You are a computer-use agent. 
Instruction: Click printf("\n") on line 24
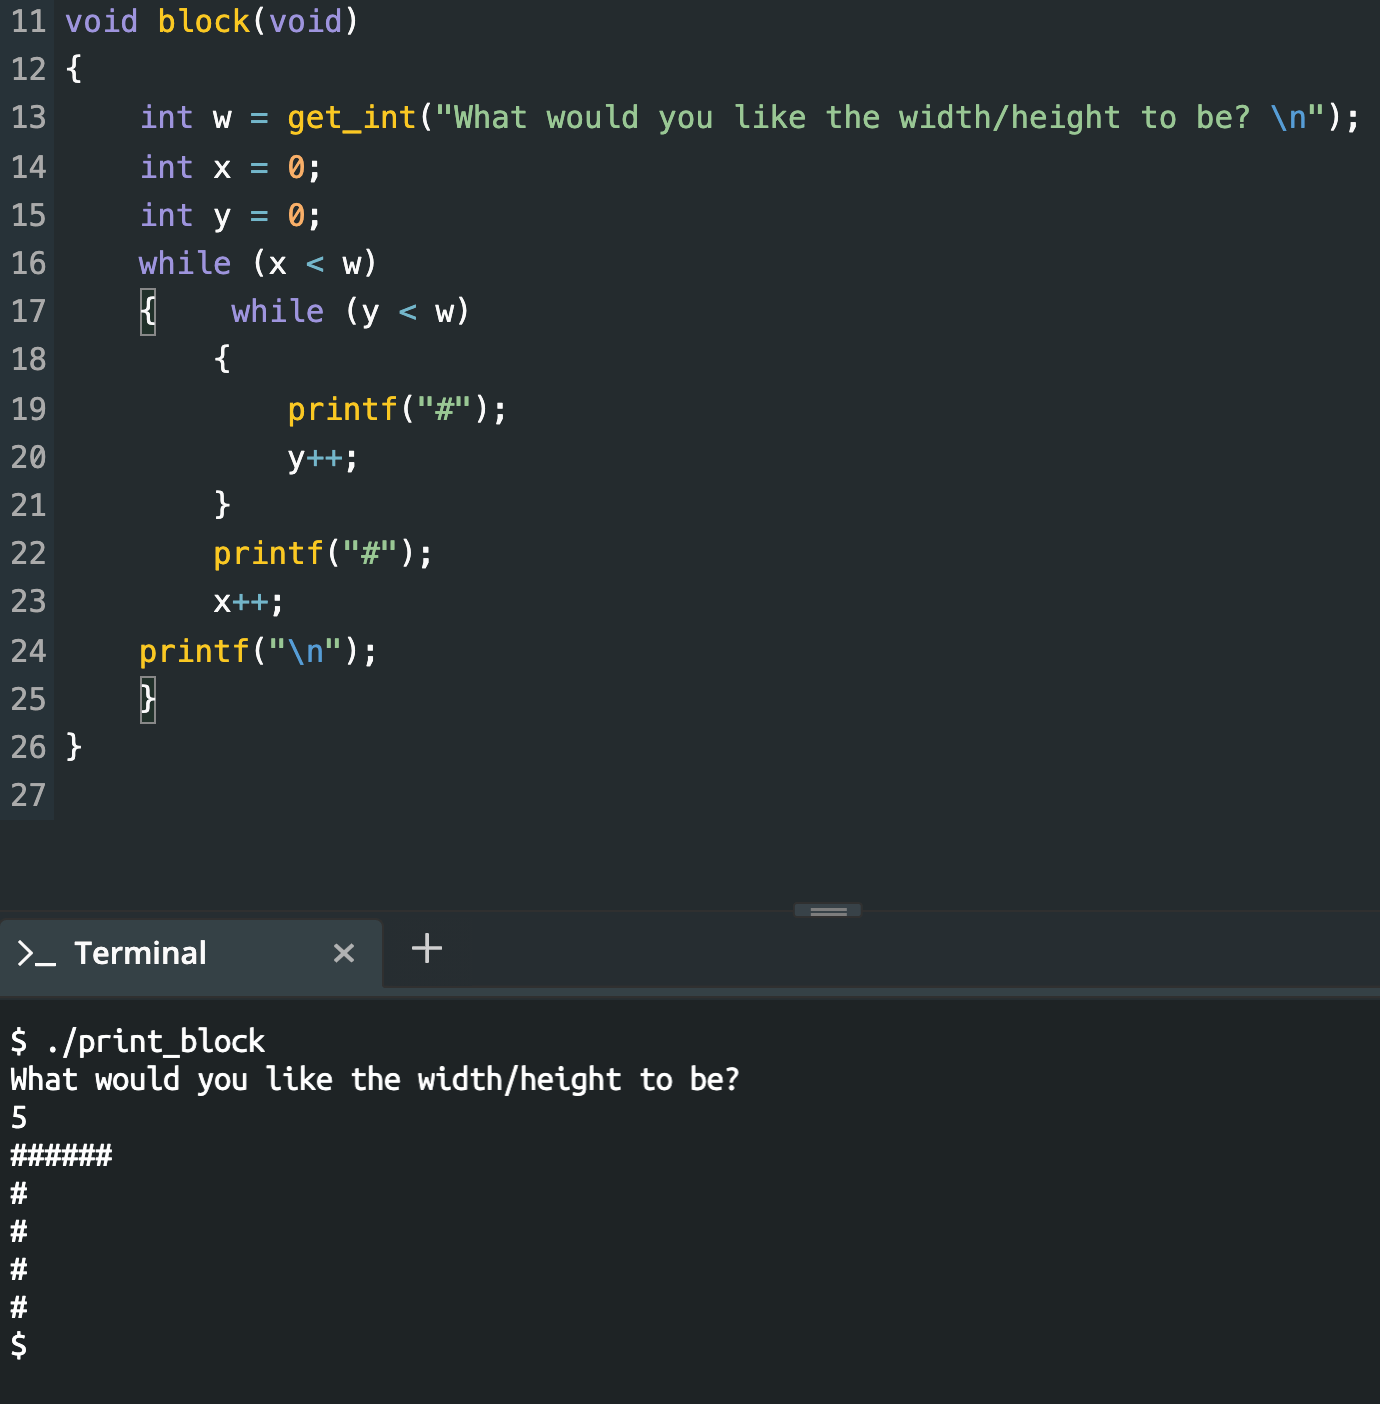coord(258,651)
